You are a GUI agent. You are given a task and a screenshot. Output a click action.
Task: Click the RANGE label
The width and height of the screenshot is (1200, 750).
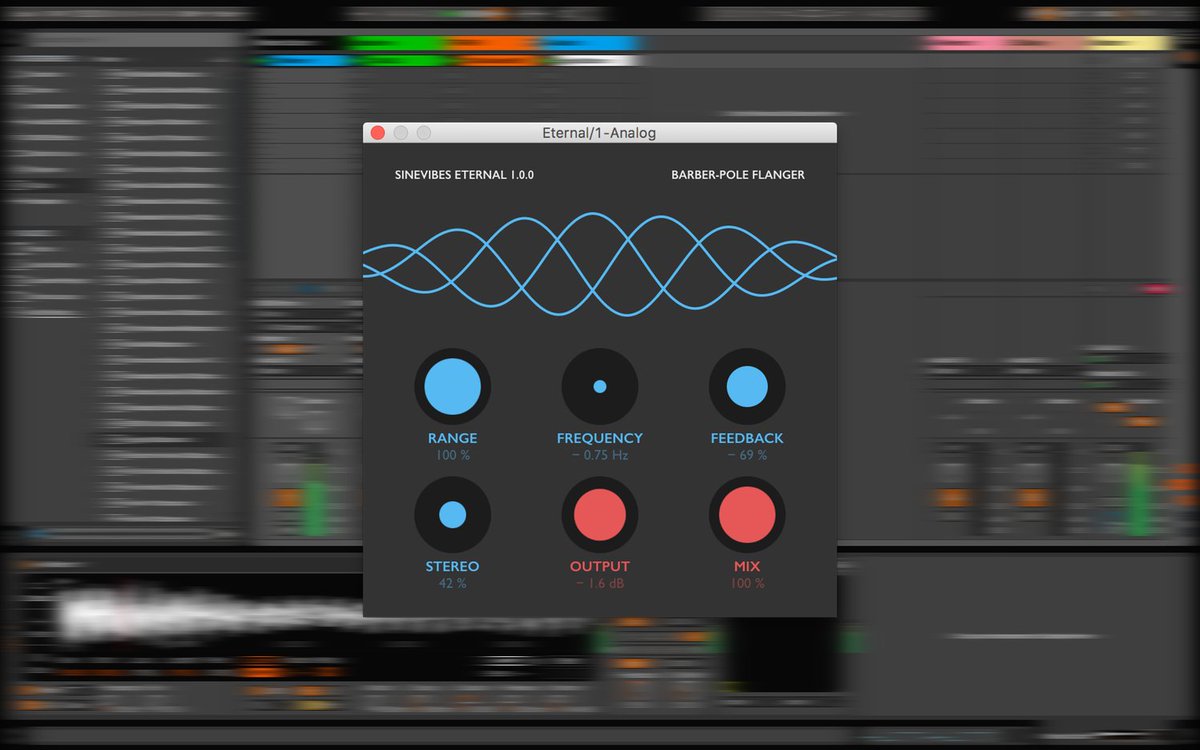[x=452, y=438]
